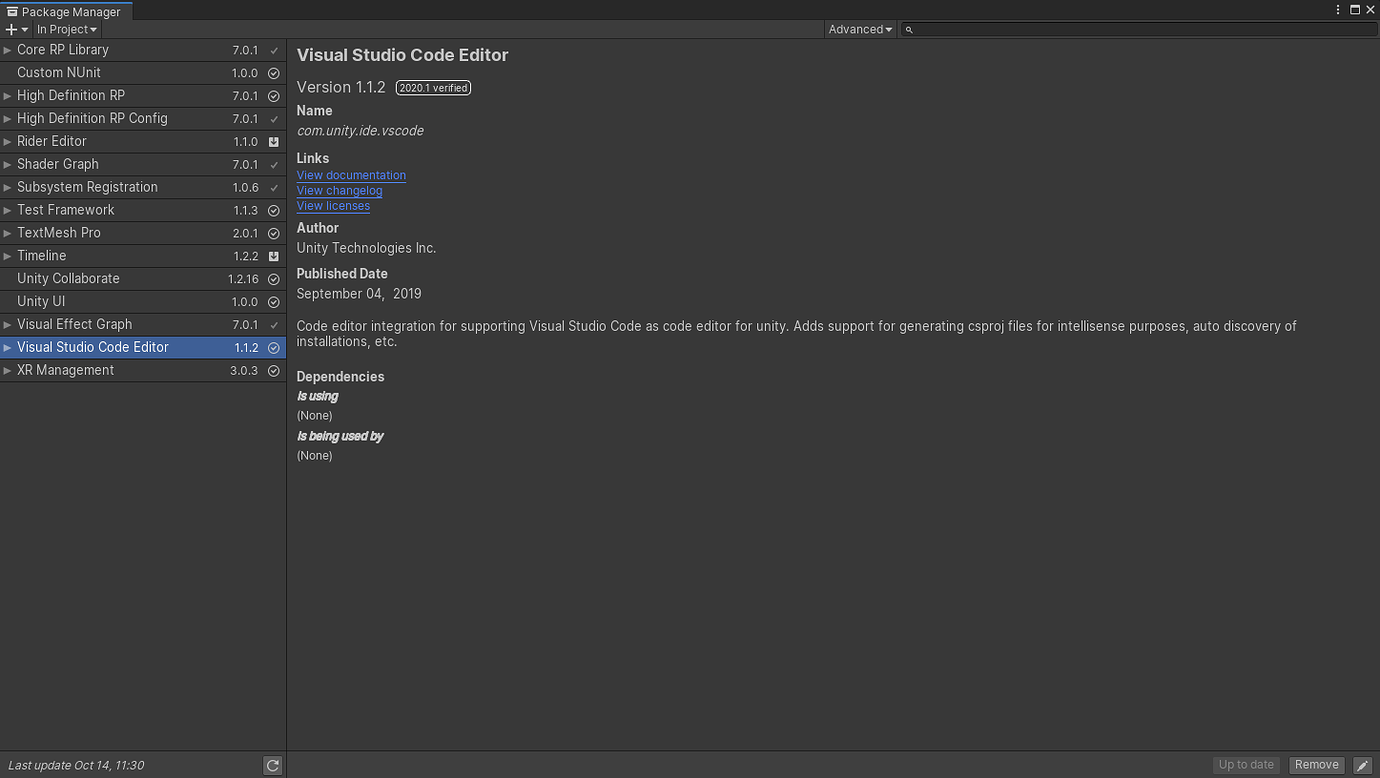Click the Rider Editor update-available icon

[273, 142]
